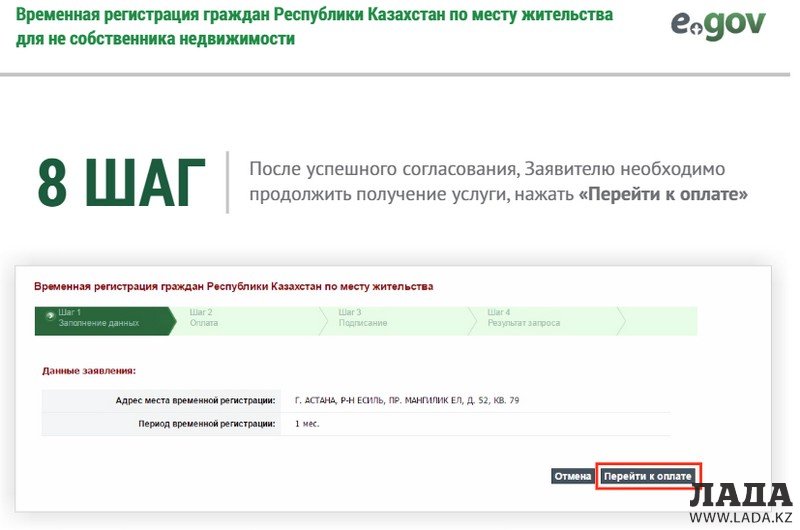Select the 'Шаг 1 Заполнение данных' step
The image size is (800, 530).
[x=100, y=319]
